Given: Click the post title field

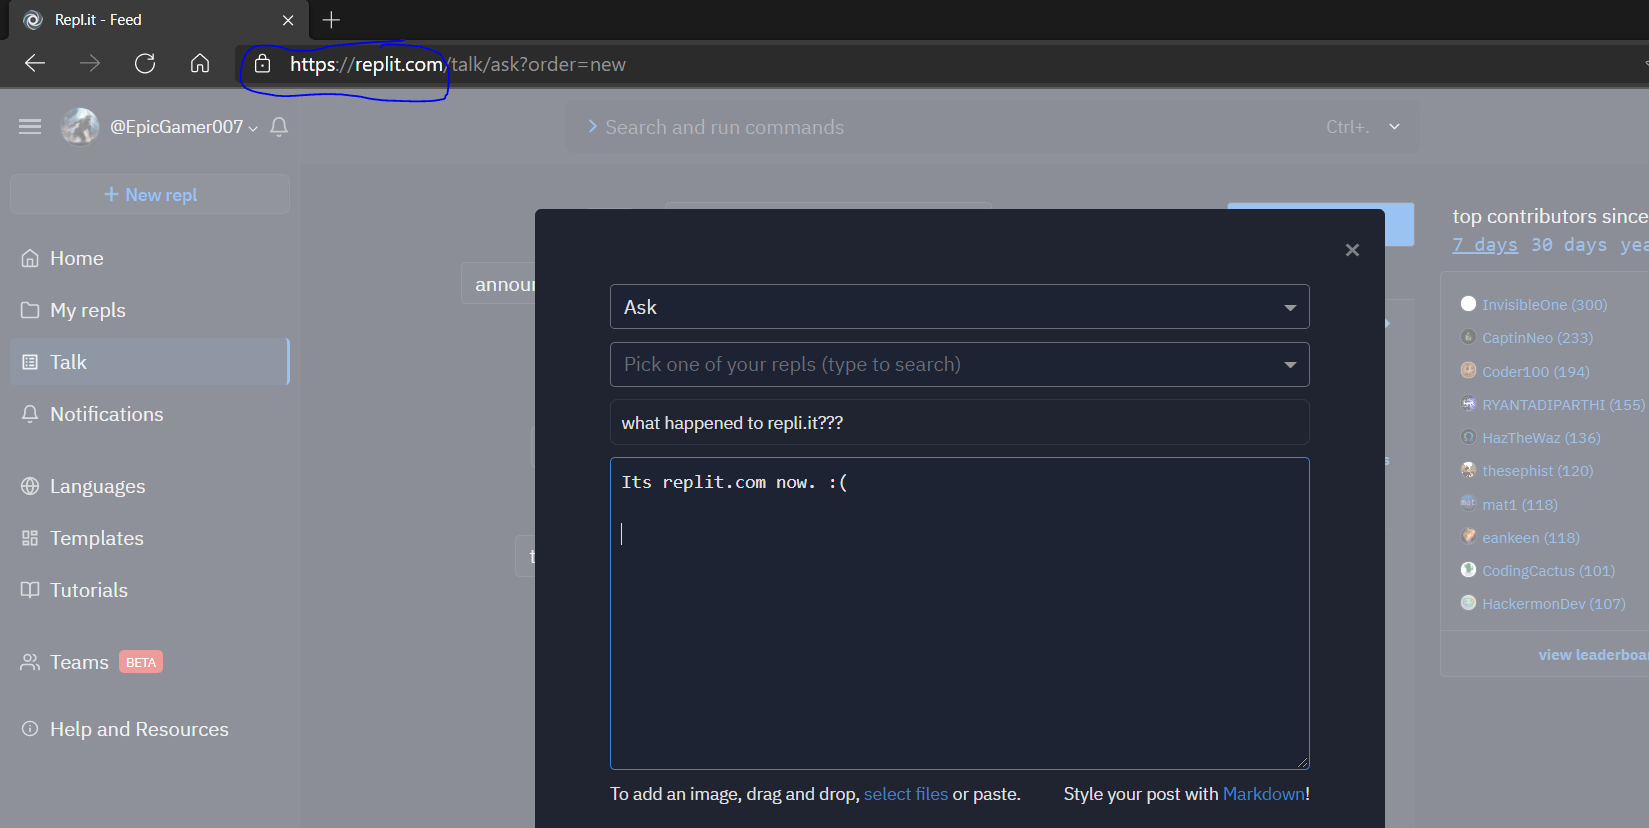Looking at the screenshot, I should click(960, 423).
